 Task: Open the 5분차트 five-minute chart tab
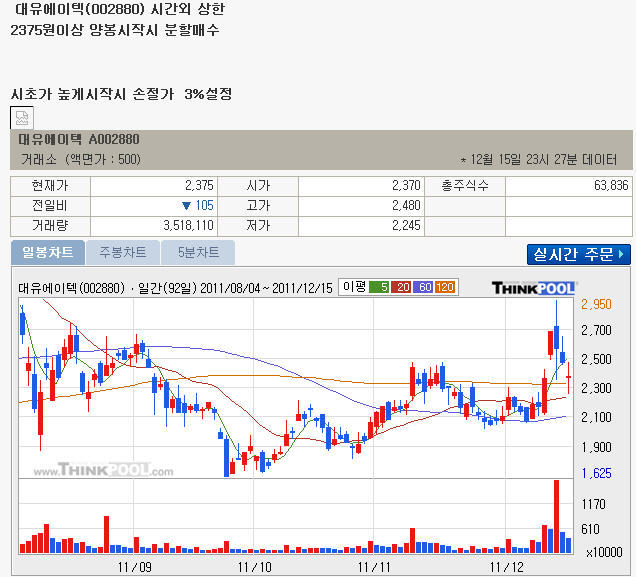pyautogui.click(x=198, y=252)
